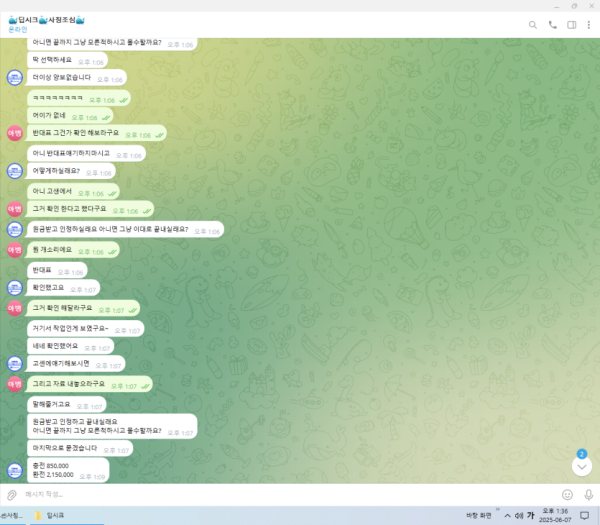This screenshot has width=600, height=525.
Task: Select the message 딱 선택하세요
Action: pos(67,60)
